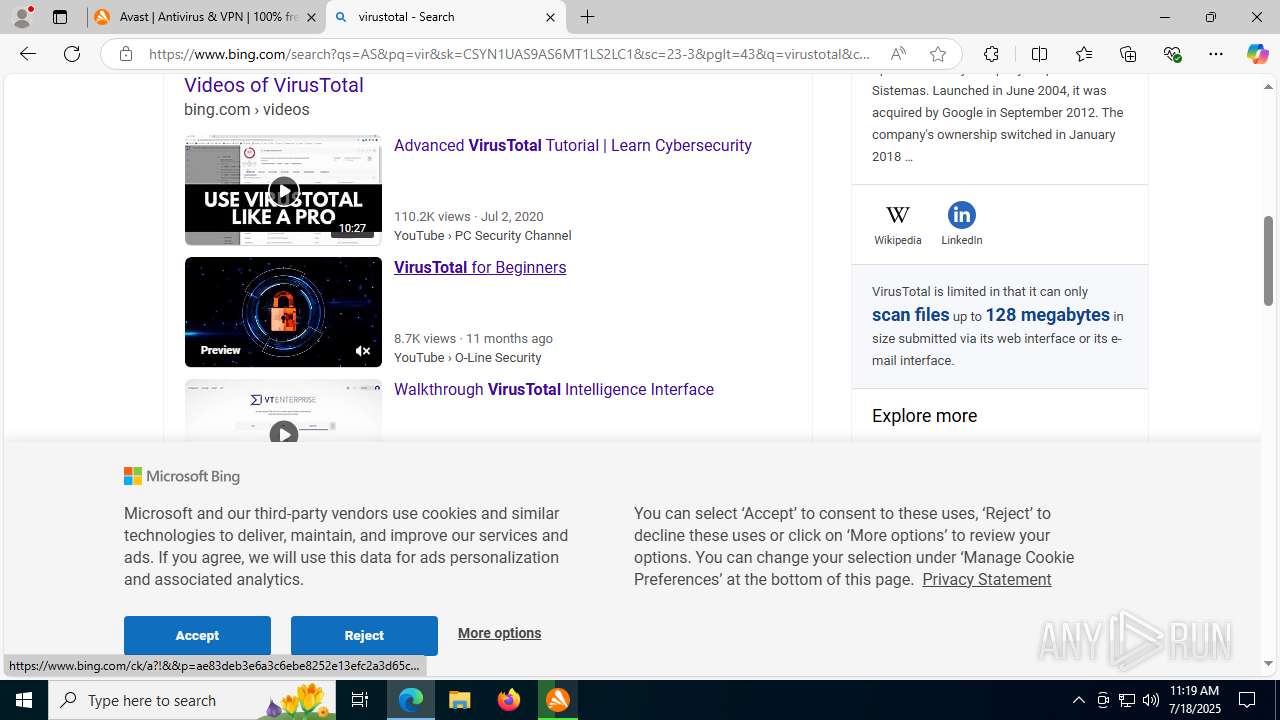
Task: Open the Privacy Statement link
Action: [x=986, y=579]
